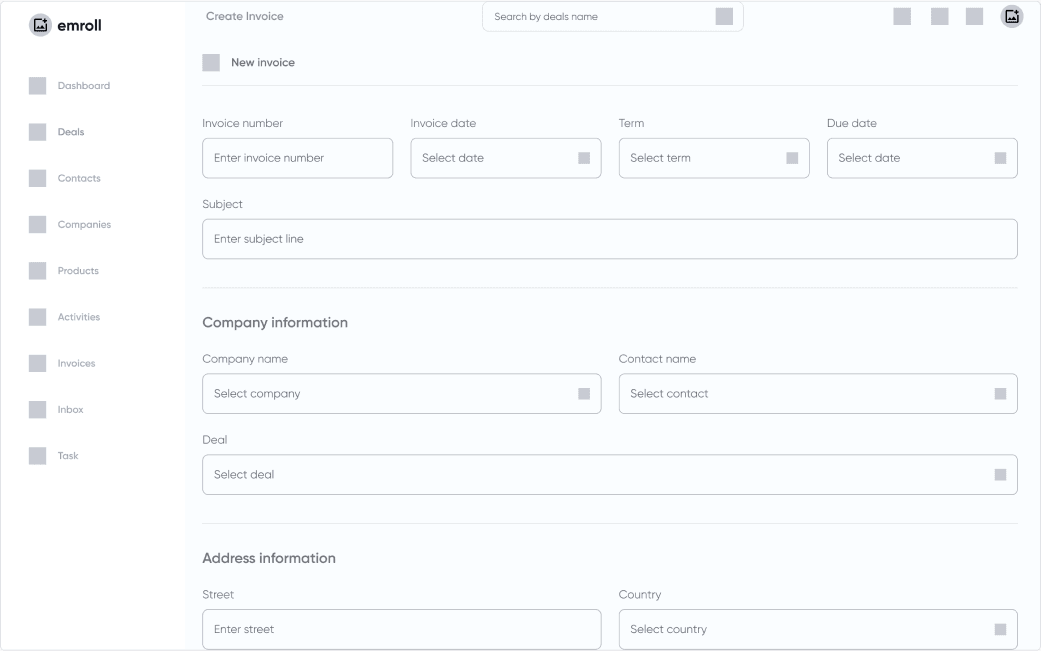Open the Inbox section from the sidebar
The height and width of the screenshot is (651, 1041).
point(38,409)
